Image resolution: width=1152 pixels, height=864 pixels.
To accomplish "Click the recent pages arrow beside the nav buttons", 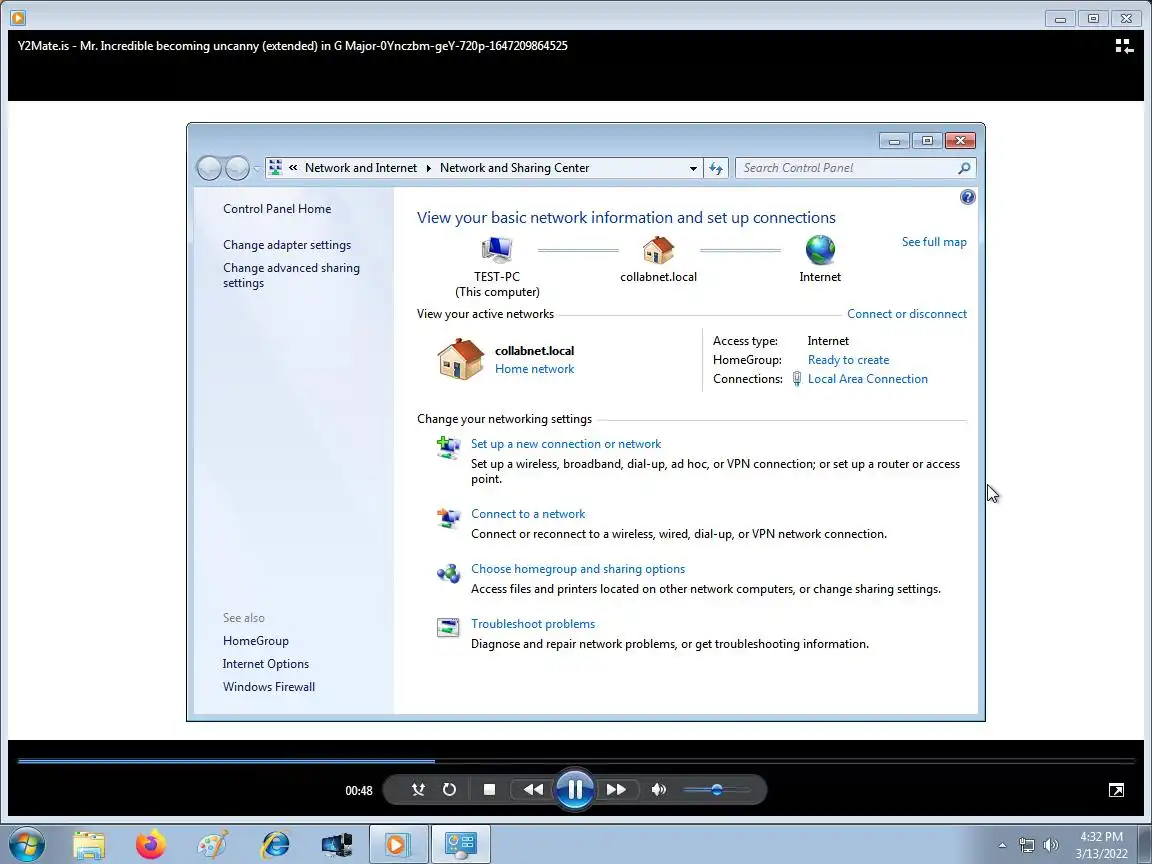I will 257,169.
